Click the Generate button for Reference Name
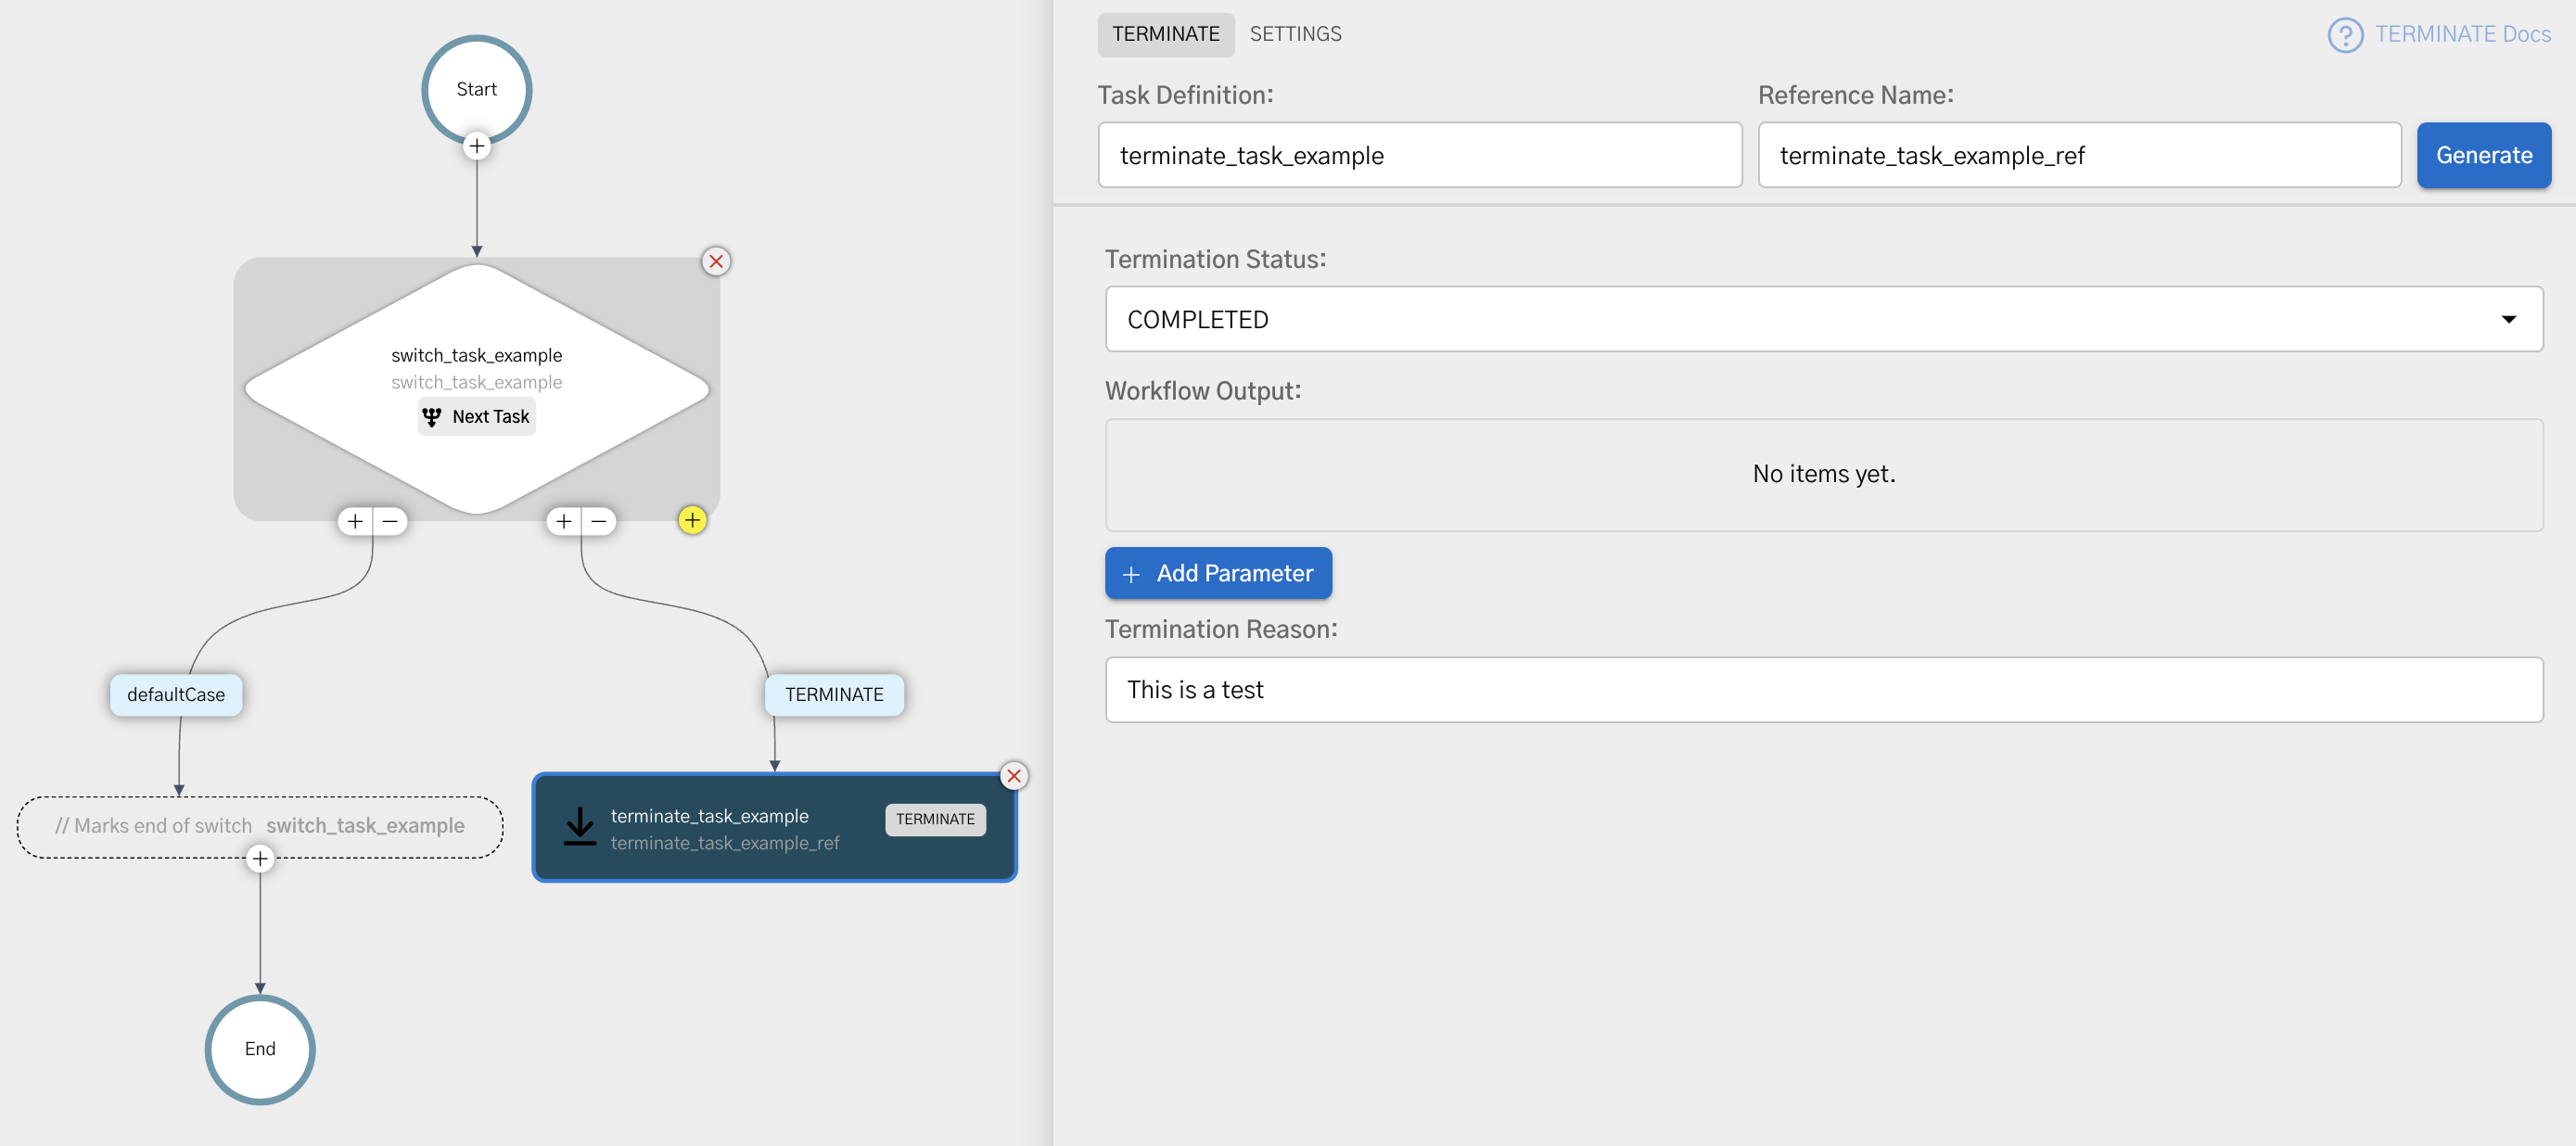Viewport: 2576px width, 1146px height. (2483, 155)
